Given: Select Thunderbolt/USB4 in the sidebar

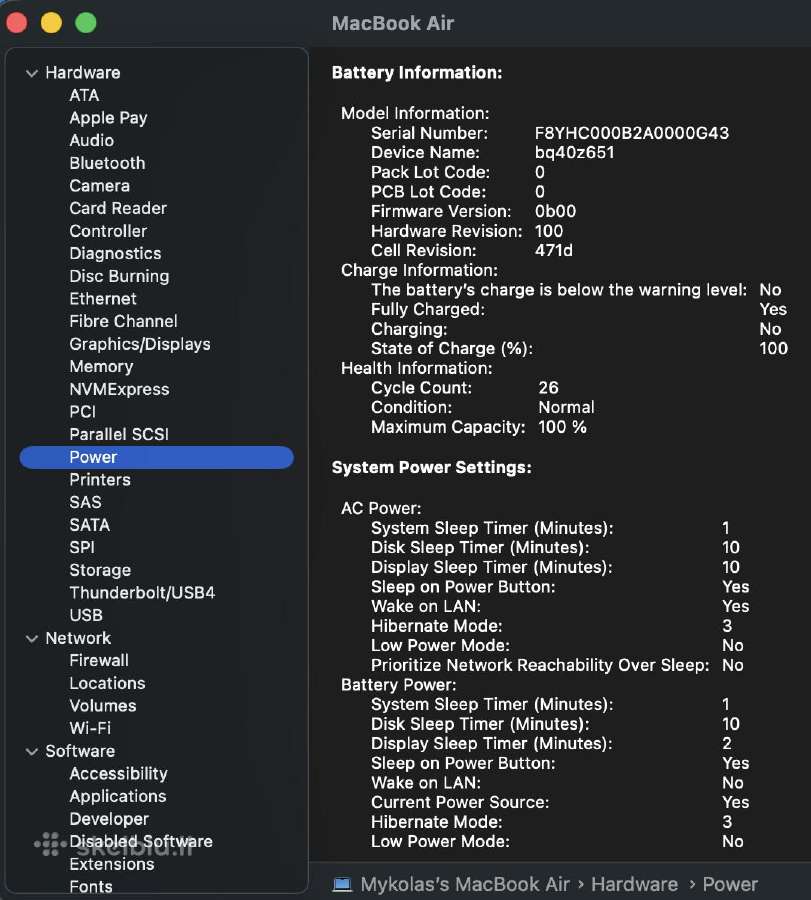Looking at the screenshot, I should pyautogui.click(x=142, y=592).
